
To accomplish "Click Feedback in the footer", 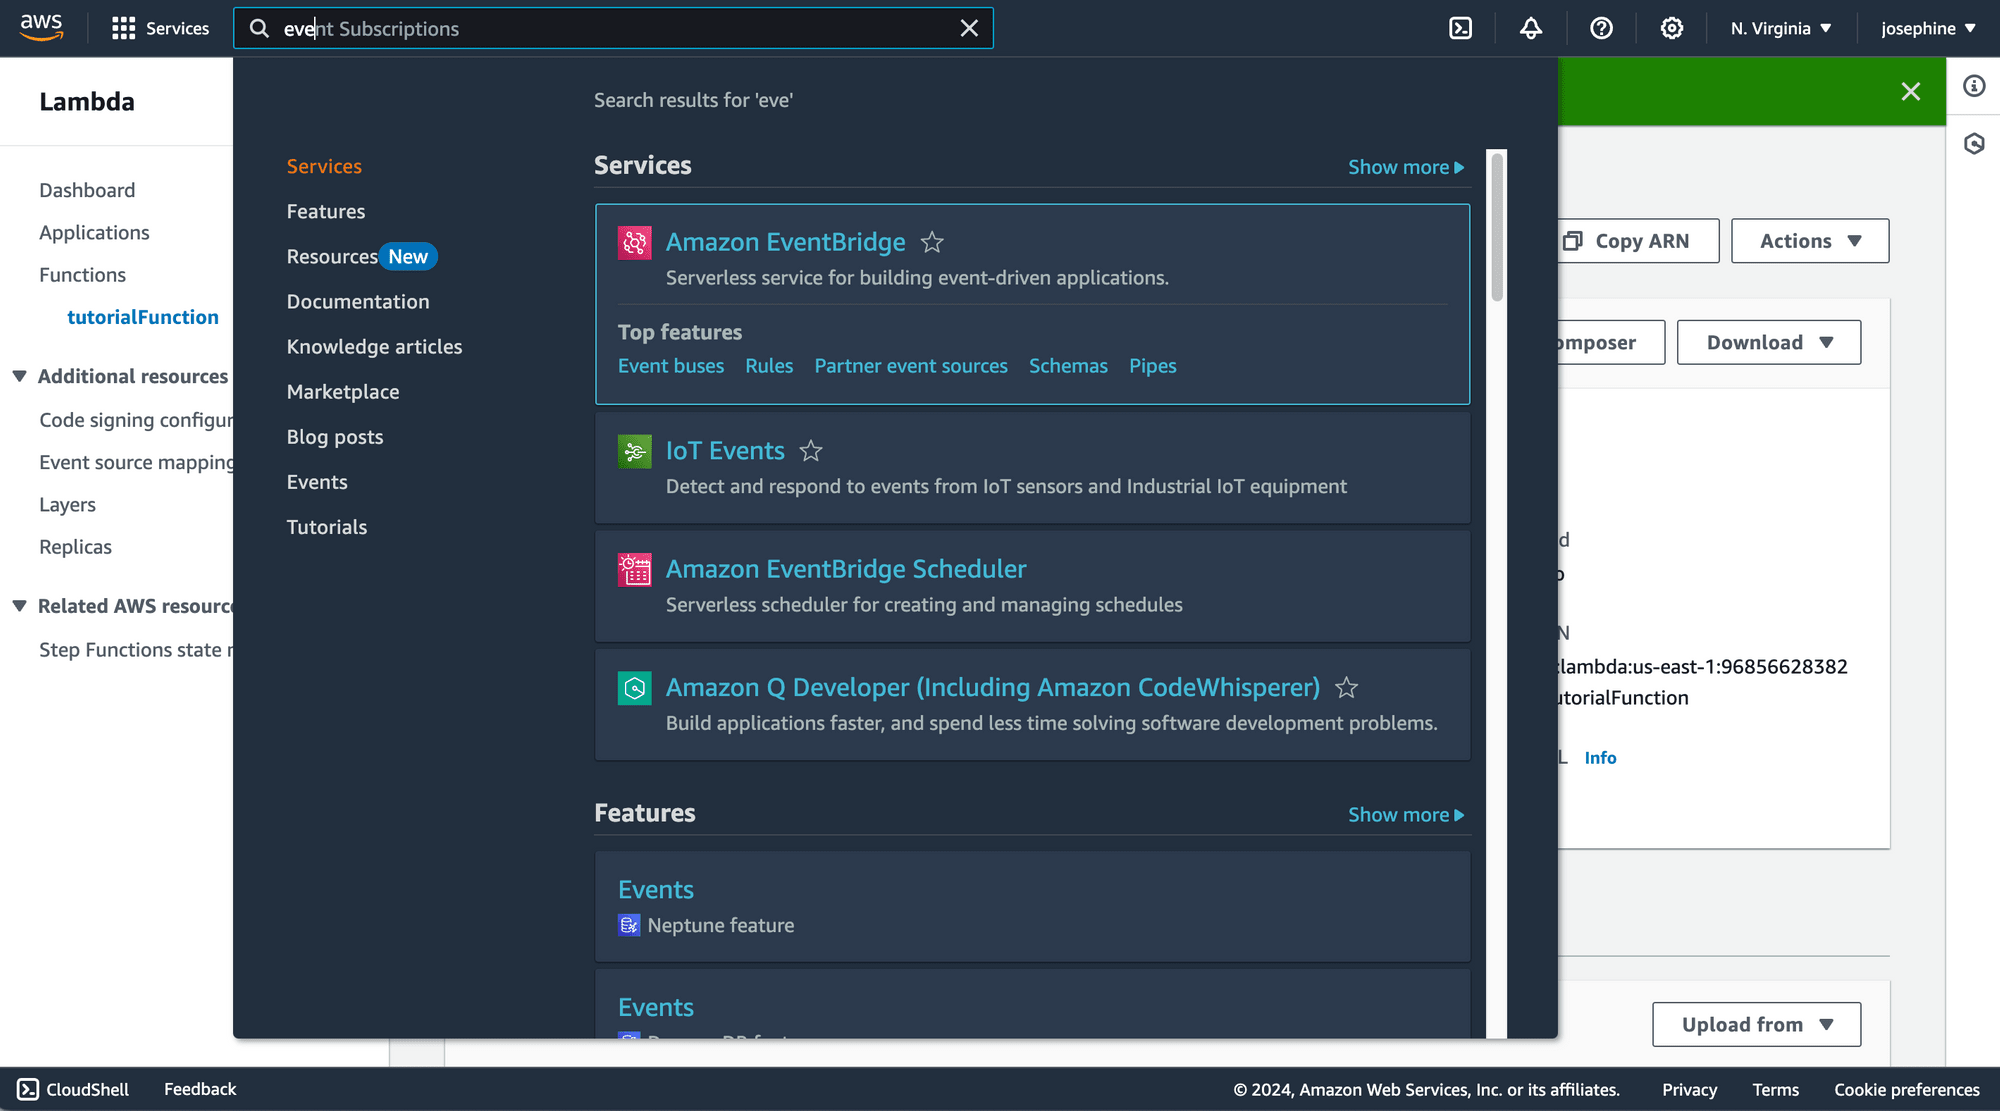I will tap(200, 1089).
